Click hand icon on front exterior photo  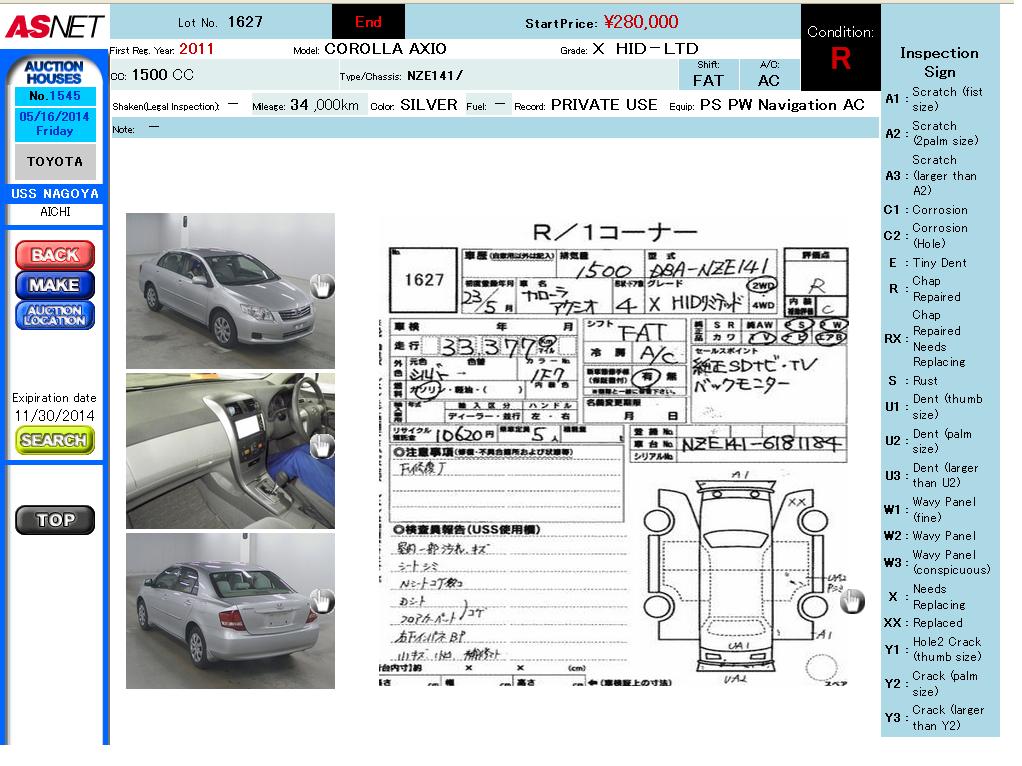320,286
